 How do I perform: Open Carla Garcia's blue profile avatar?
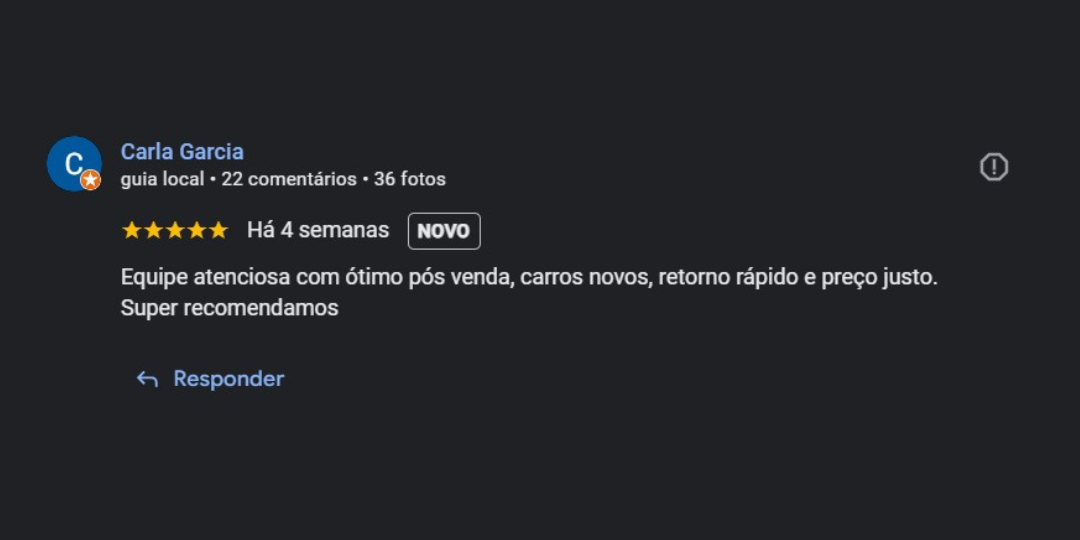click(x=74, y=163)
